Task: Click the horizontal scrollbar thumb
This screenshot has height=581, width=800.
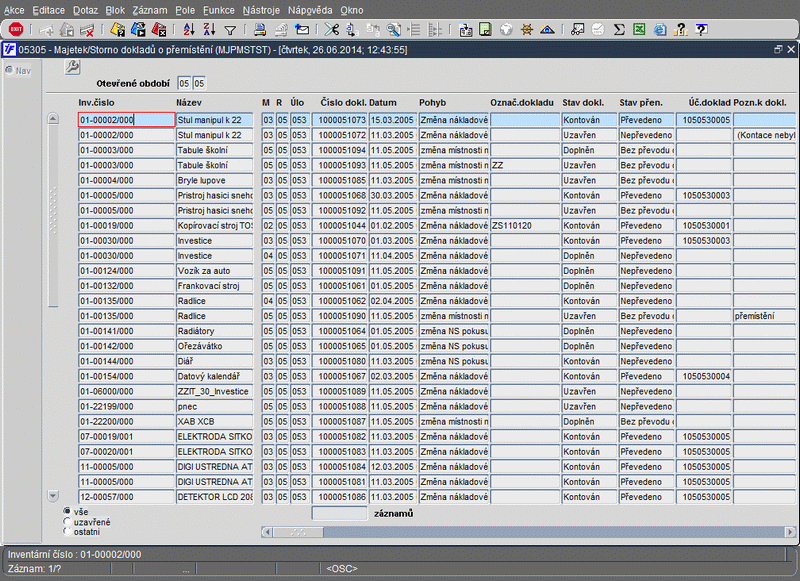Action: [x=298, y=532]
